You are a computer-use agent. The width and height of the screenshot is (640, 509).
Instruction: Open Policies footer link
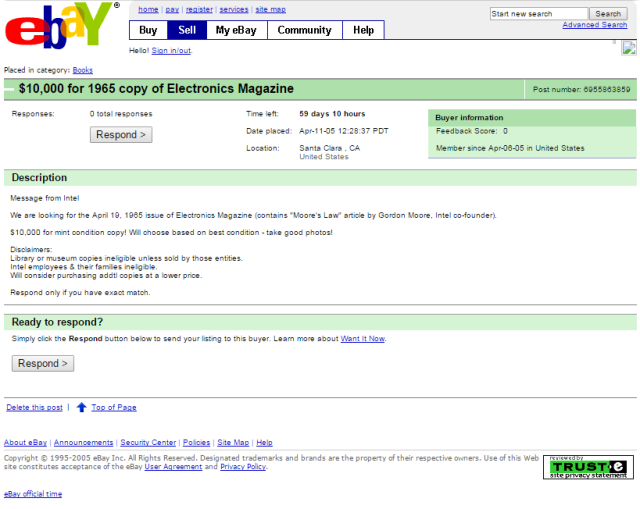196,442
